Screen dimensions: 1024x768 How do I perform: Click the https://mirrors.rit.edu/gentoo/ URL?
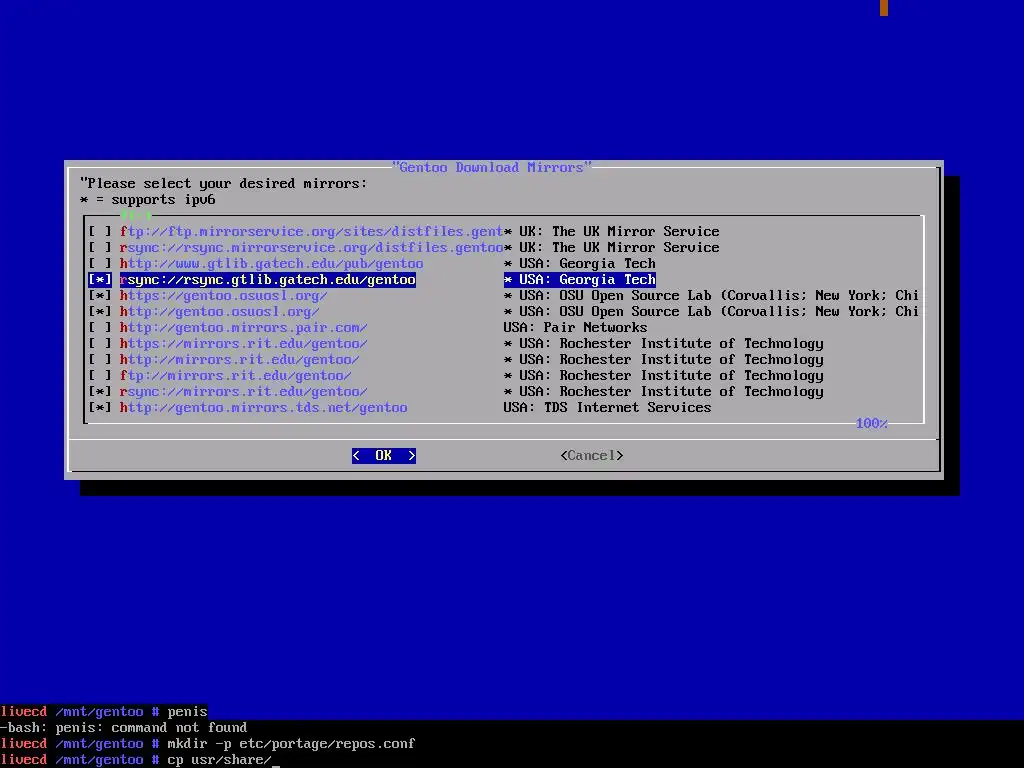click(x=244, y=344)
